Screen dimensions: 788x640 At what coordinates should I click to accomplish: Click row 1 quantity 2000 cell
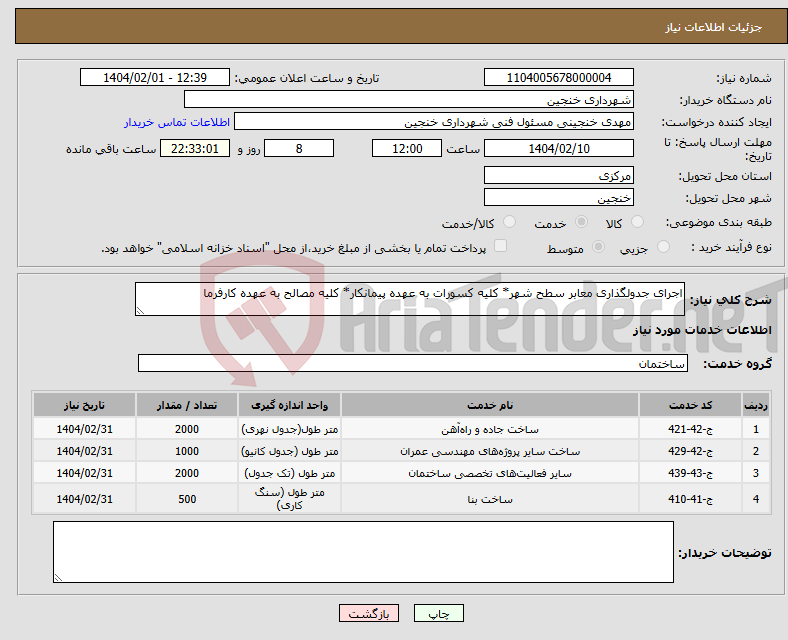(x=187, y=429)
